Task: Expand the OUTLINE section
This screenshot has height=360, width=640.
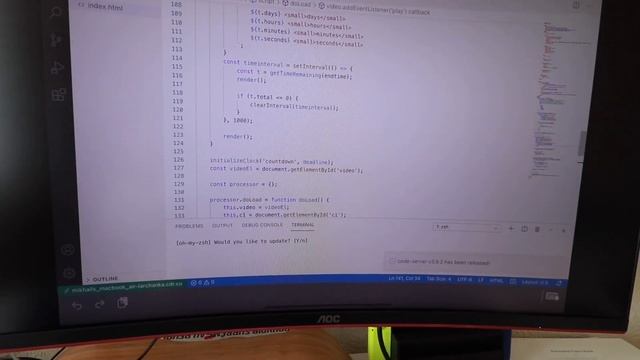Action: coord(102,279)
